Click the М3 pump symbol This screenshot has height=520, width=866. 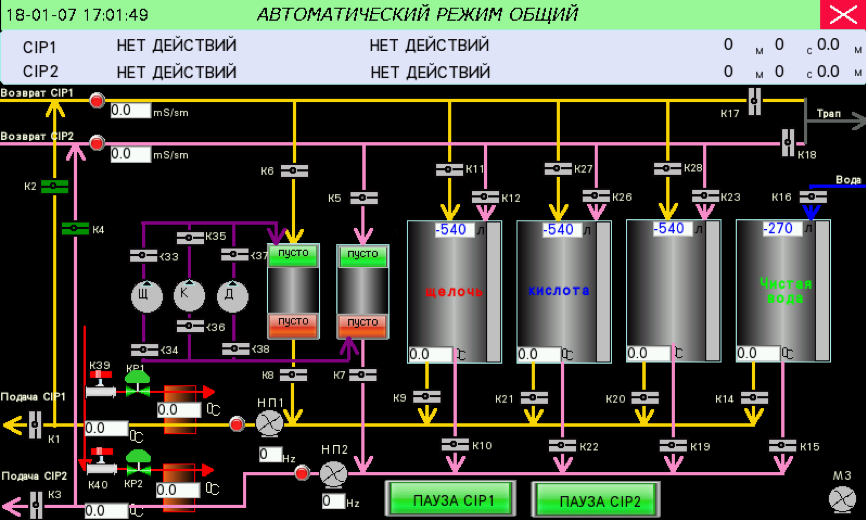842,498
